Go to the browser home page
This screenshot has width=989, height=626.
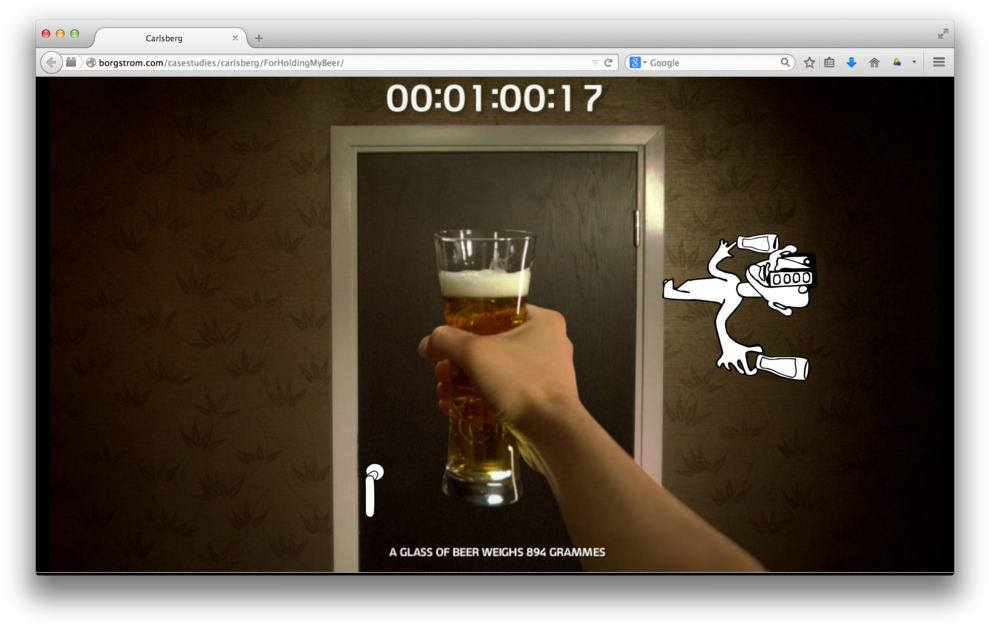pos(874,62)
